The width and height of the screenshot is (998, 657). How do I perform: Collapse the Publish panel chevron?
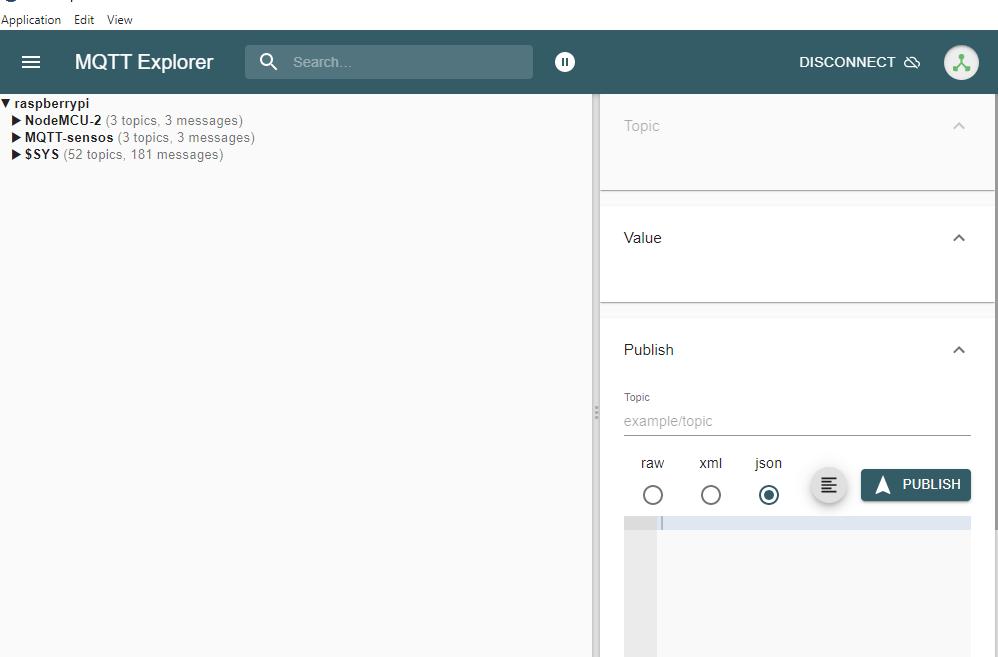click(x=959, y=350)
